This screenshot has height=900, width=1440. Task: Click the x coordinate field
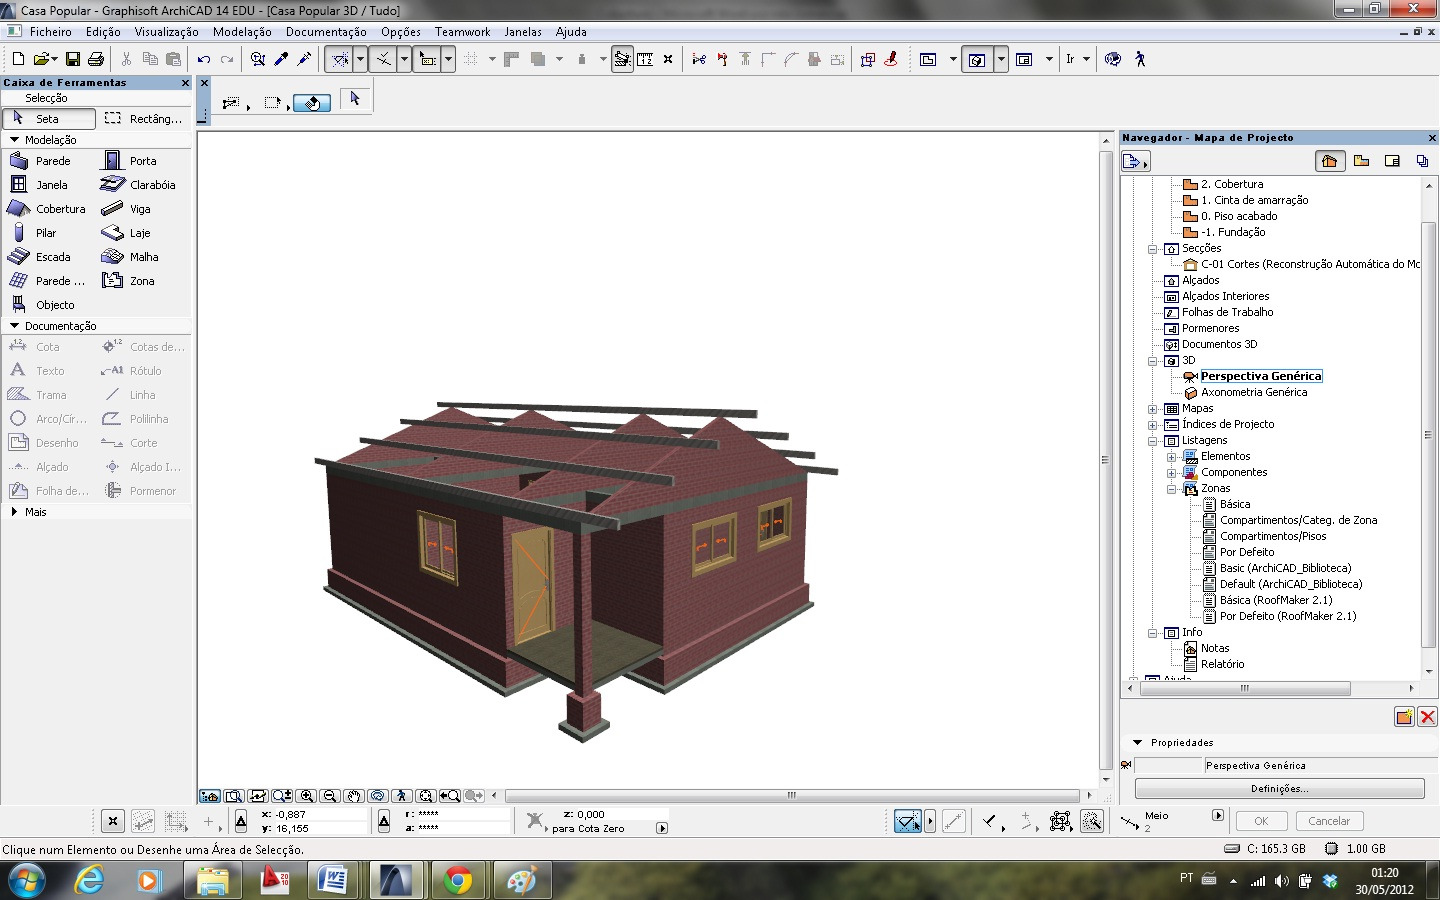318,815
